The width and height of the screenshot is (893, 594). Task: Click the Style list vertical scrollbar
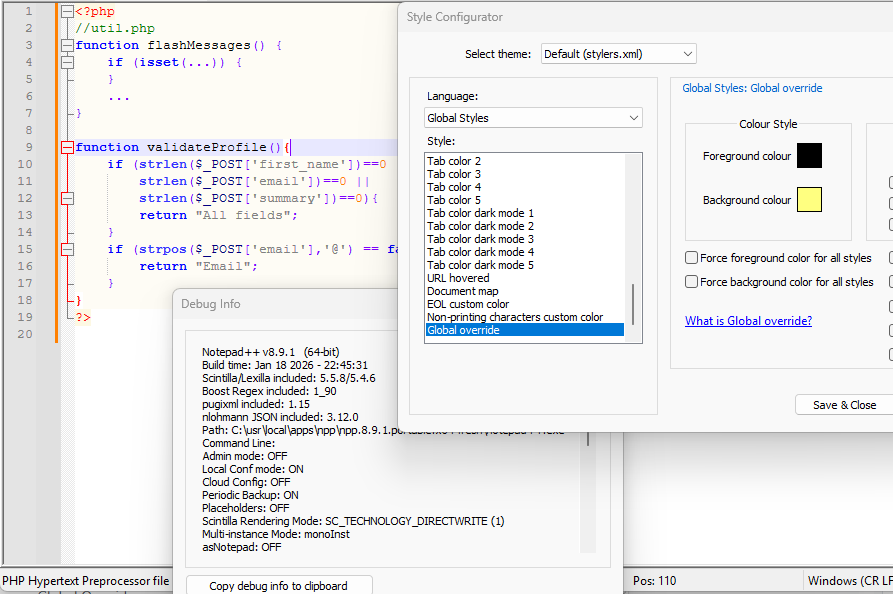click(632, 300)
